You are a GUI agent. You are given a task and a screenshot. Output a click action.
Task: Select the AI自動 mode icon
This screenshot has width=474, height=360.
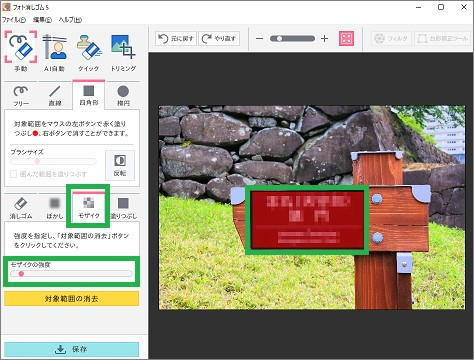(54, 52)
